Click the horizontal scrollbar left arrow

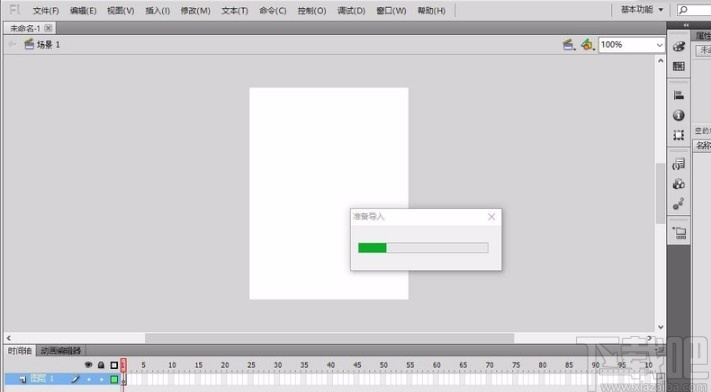[x=9, y=338]
